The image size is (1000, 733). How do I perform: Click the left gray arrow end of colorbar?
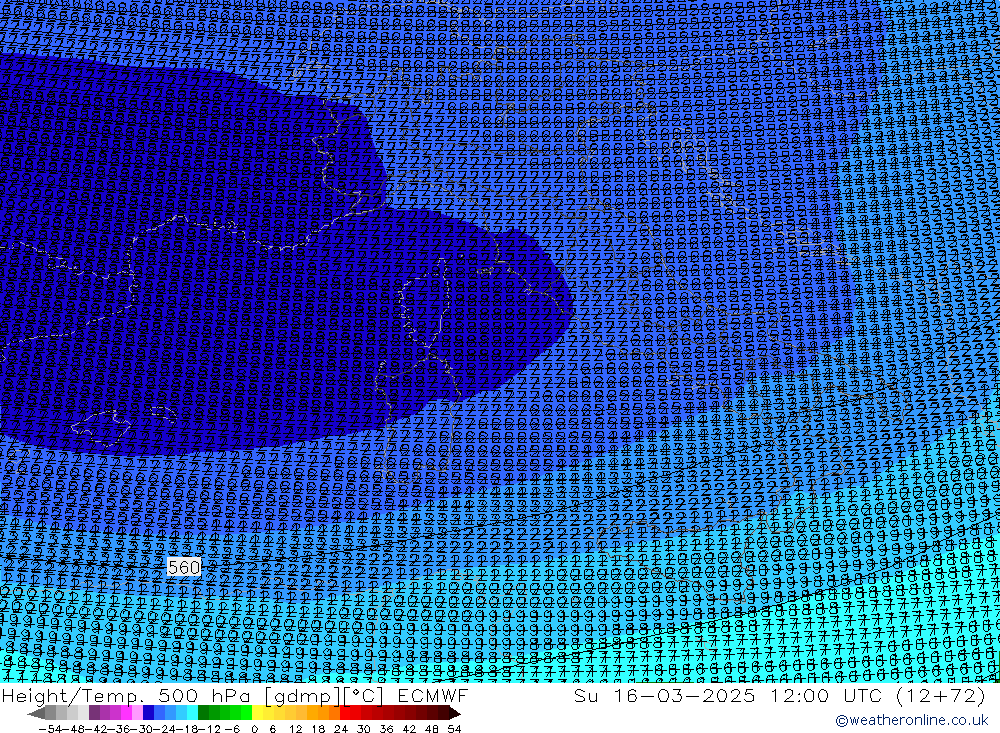click(x=36, y=712)
